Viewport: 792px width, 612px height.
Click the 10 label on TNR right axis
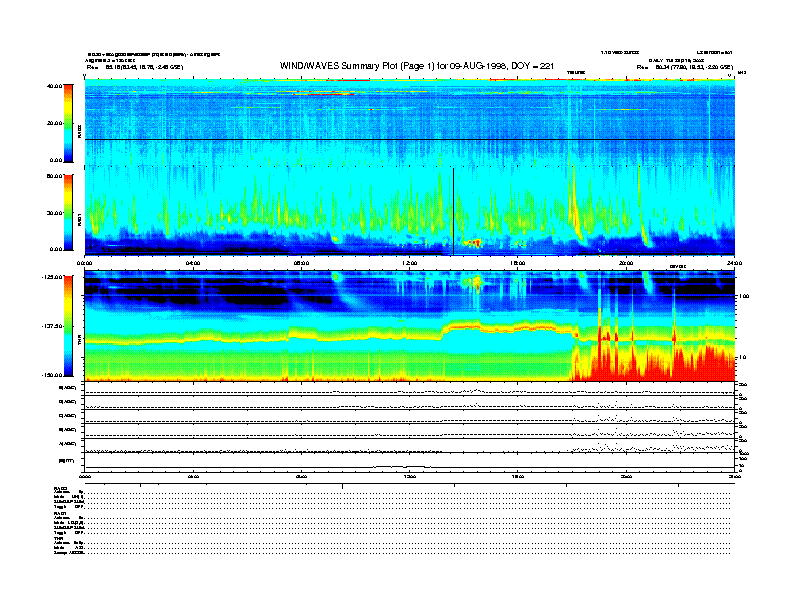click(x=744, y=357)
